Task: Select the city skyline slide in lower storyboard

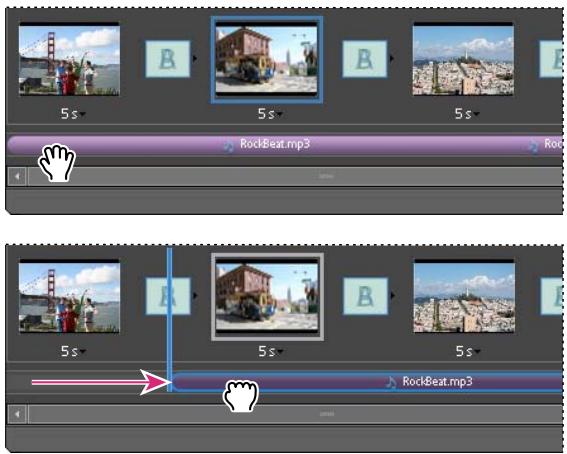Action: point(464,296)
